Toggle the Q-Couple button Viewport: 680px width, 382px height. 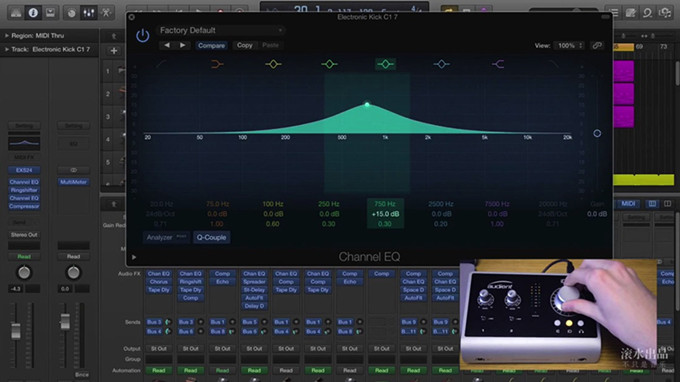pyautogui.click(x=211, y=237)
